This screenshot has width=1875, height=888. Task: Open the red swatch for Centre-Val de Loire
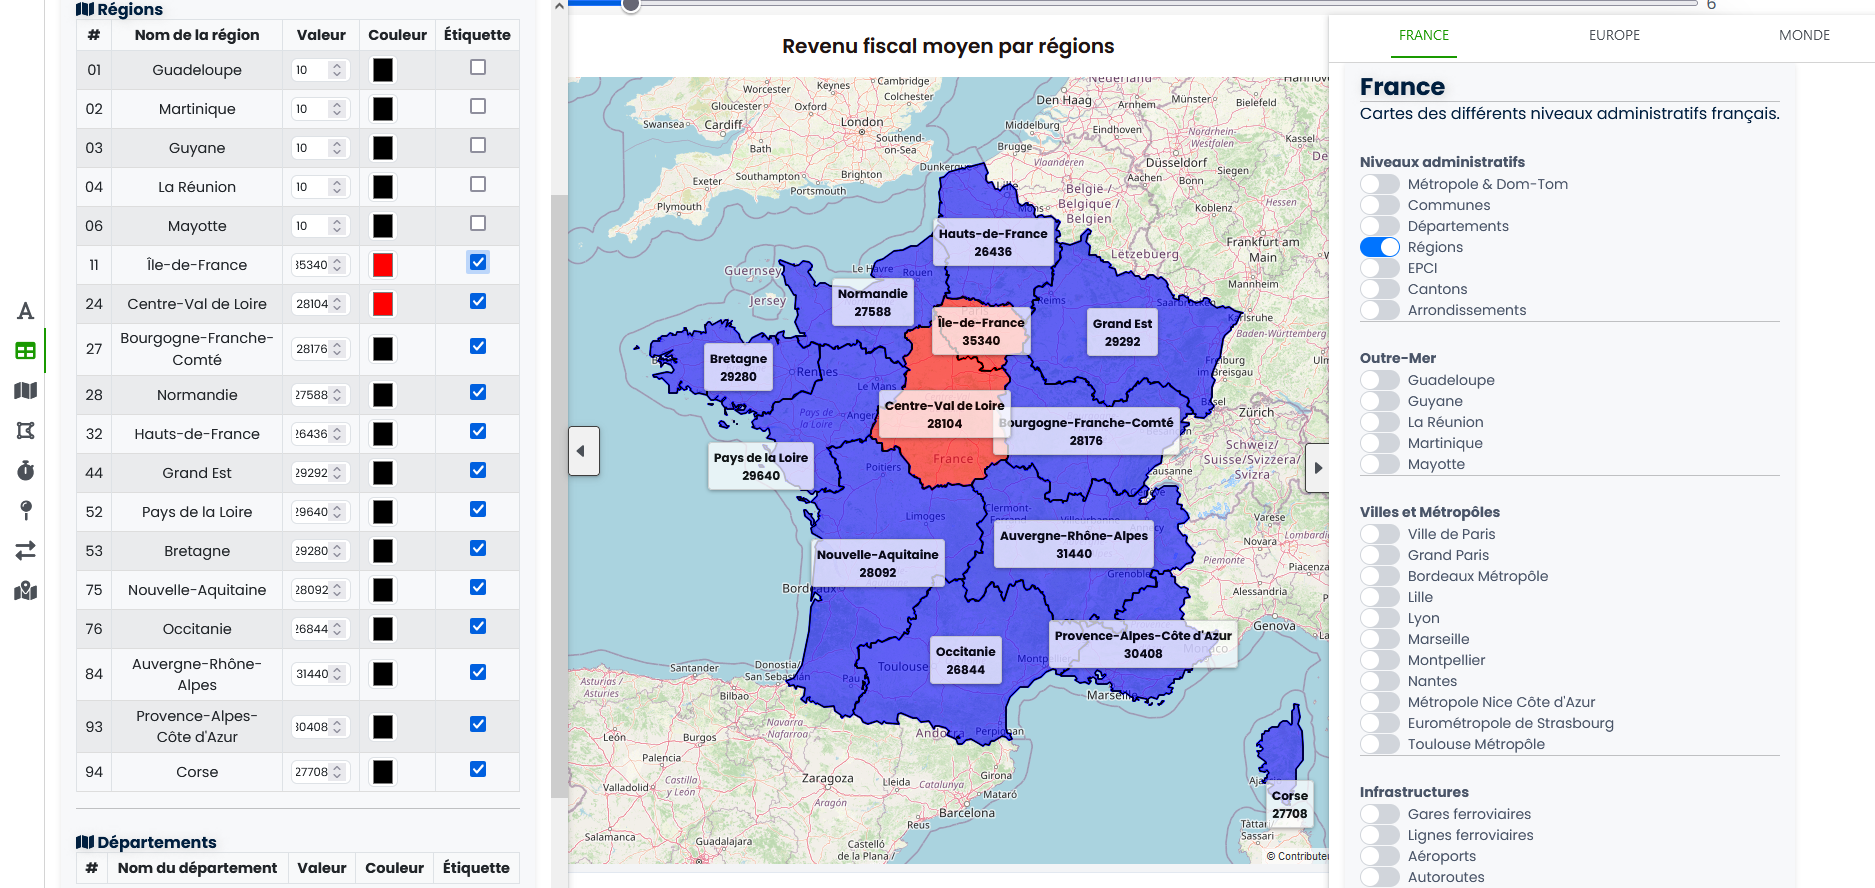point(383,304)
